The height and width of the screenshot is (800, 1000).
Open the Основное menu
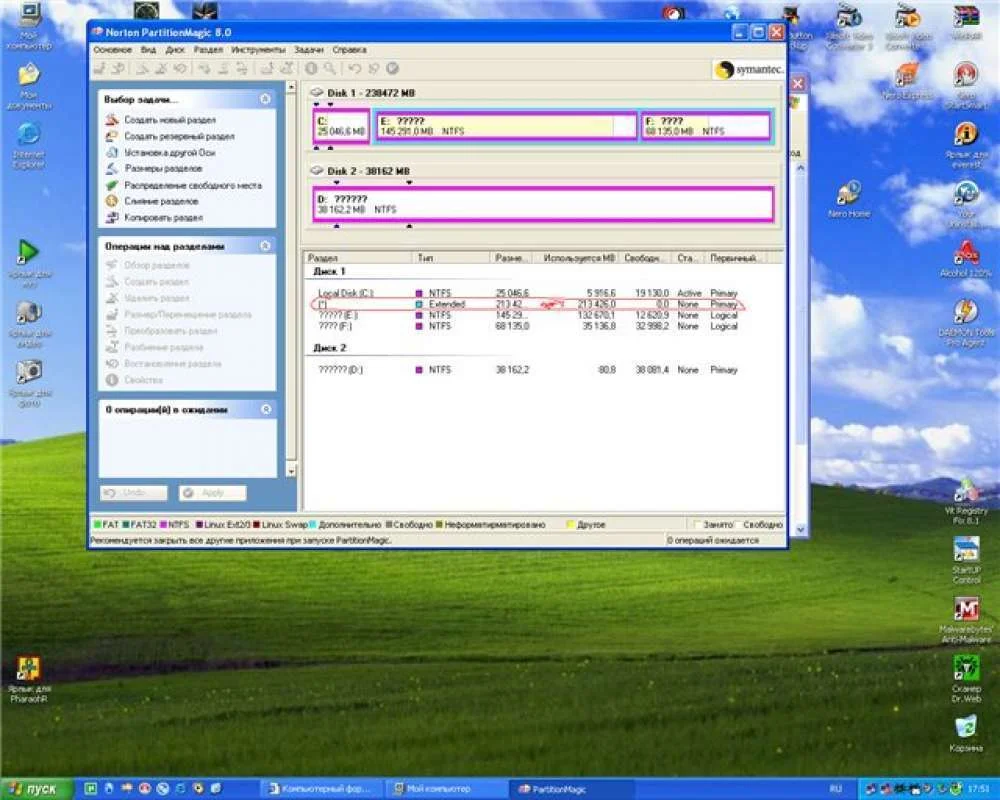pos(112,50)
